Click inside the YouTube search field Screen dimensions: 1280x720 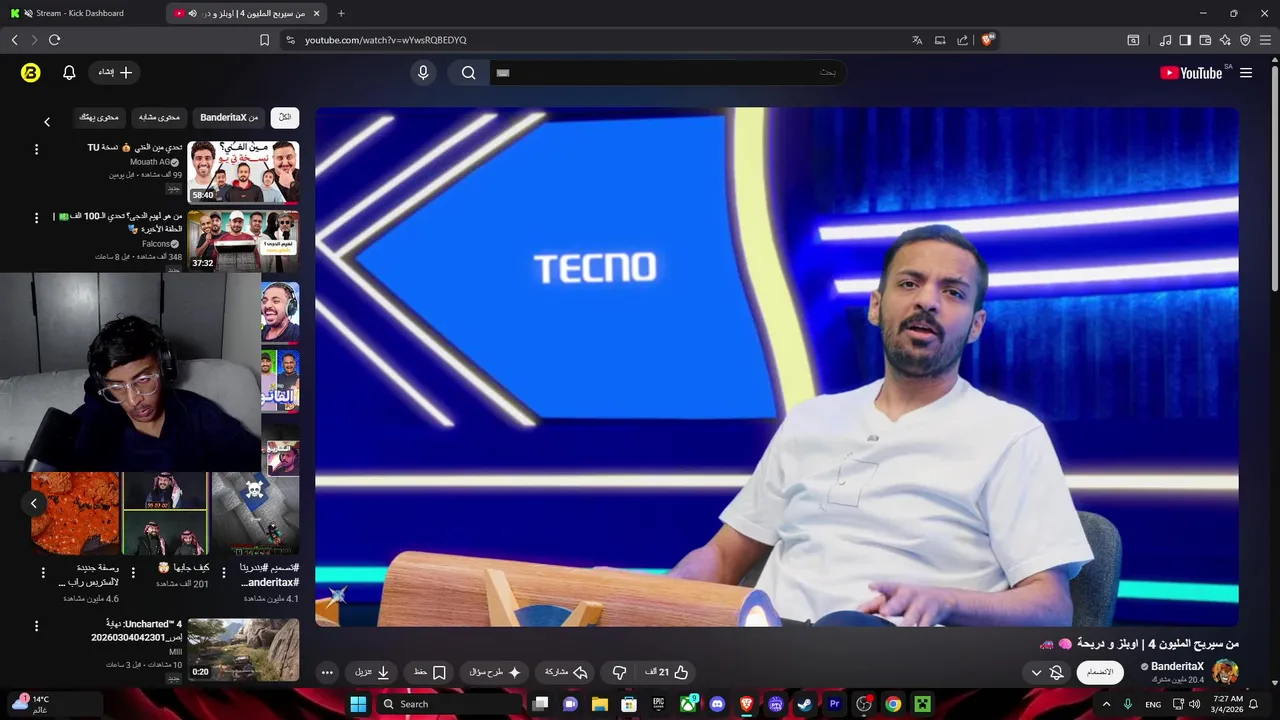coord(668,72)
